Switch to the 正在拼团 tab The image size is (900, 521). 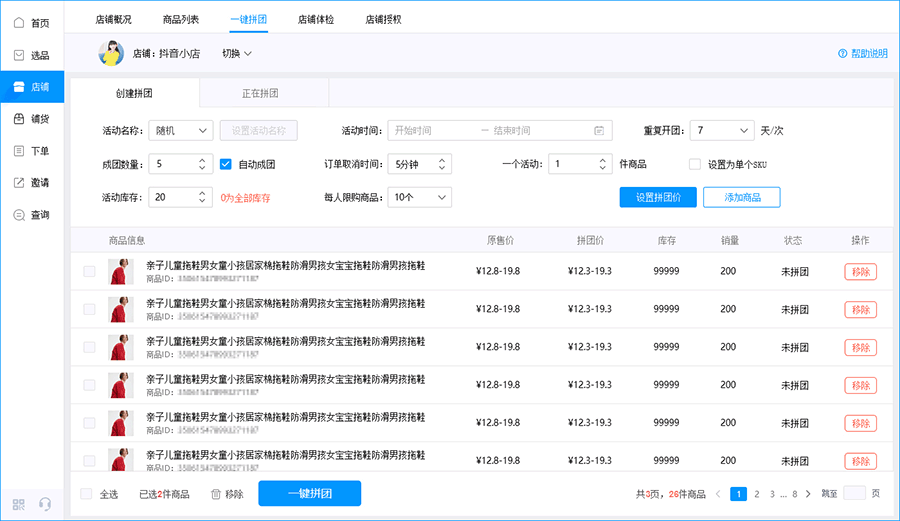(x=260, y=93)
